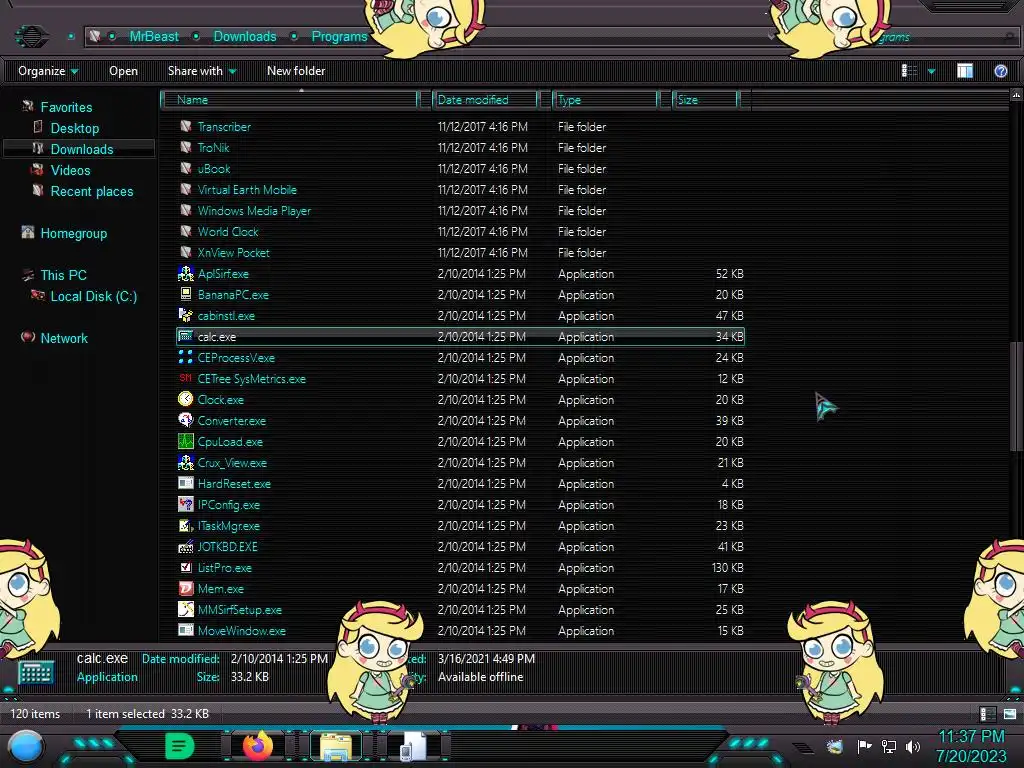1024x768 pixels.
Task: Click the Firefox taskbar icon
Action: point(258,746)
